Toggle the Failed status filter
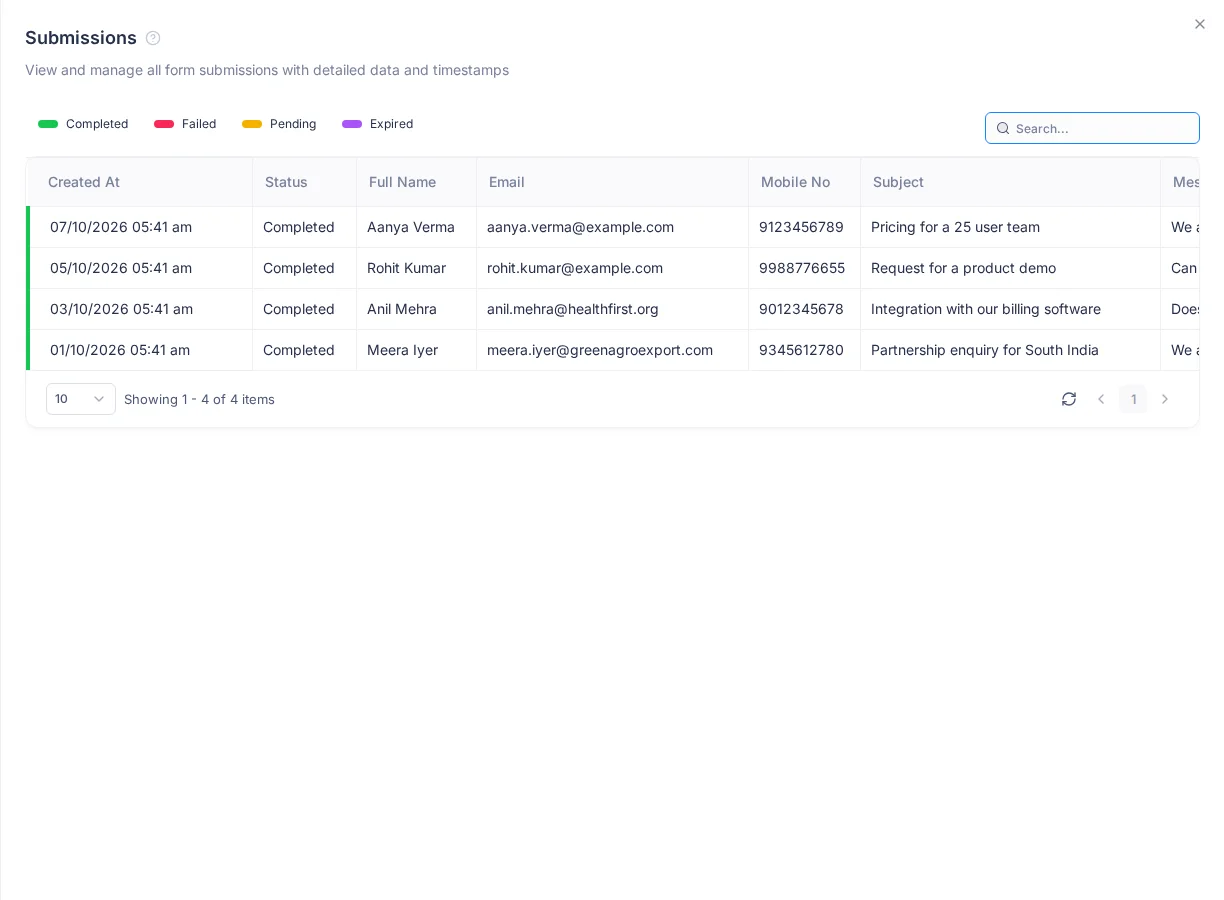 point(185,124)
